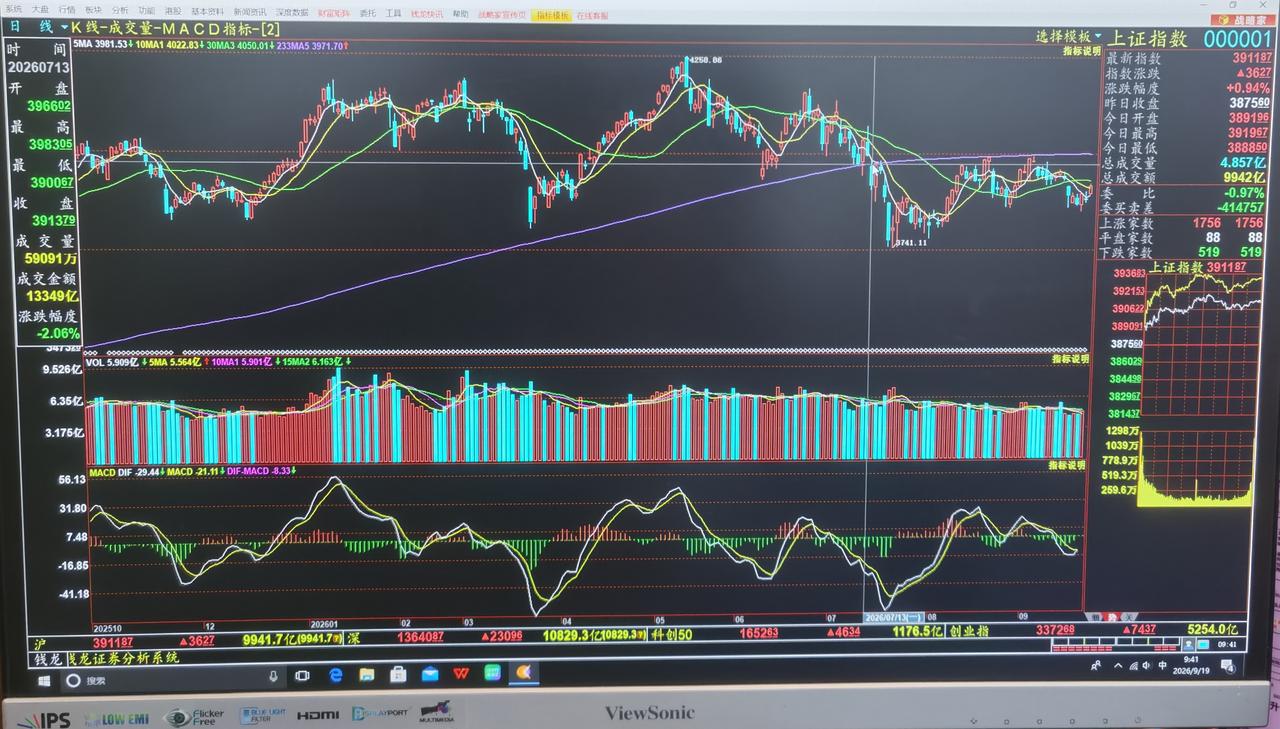Open the Mail app taskbar icon
1280x729 pixels.
(x=430, y=676)
